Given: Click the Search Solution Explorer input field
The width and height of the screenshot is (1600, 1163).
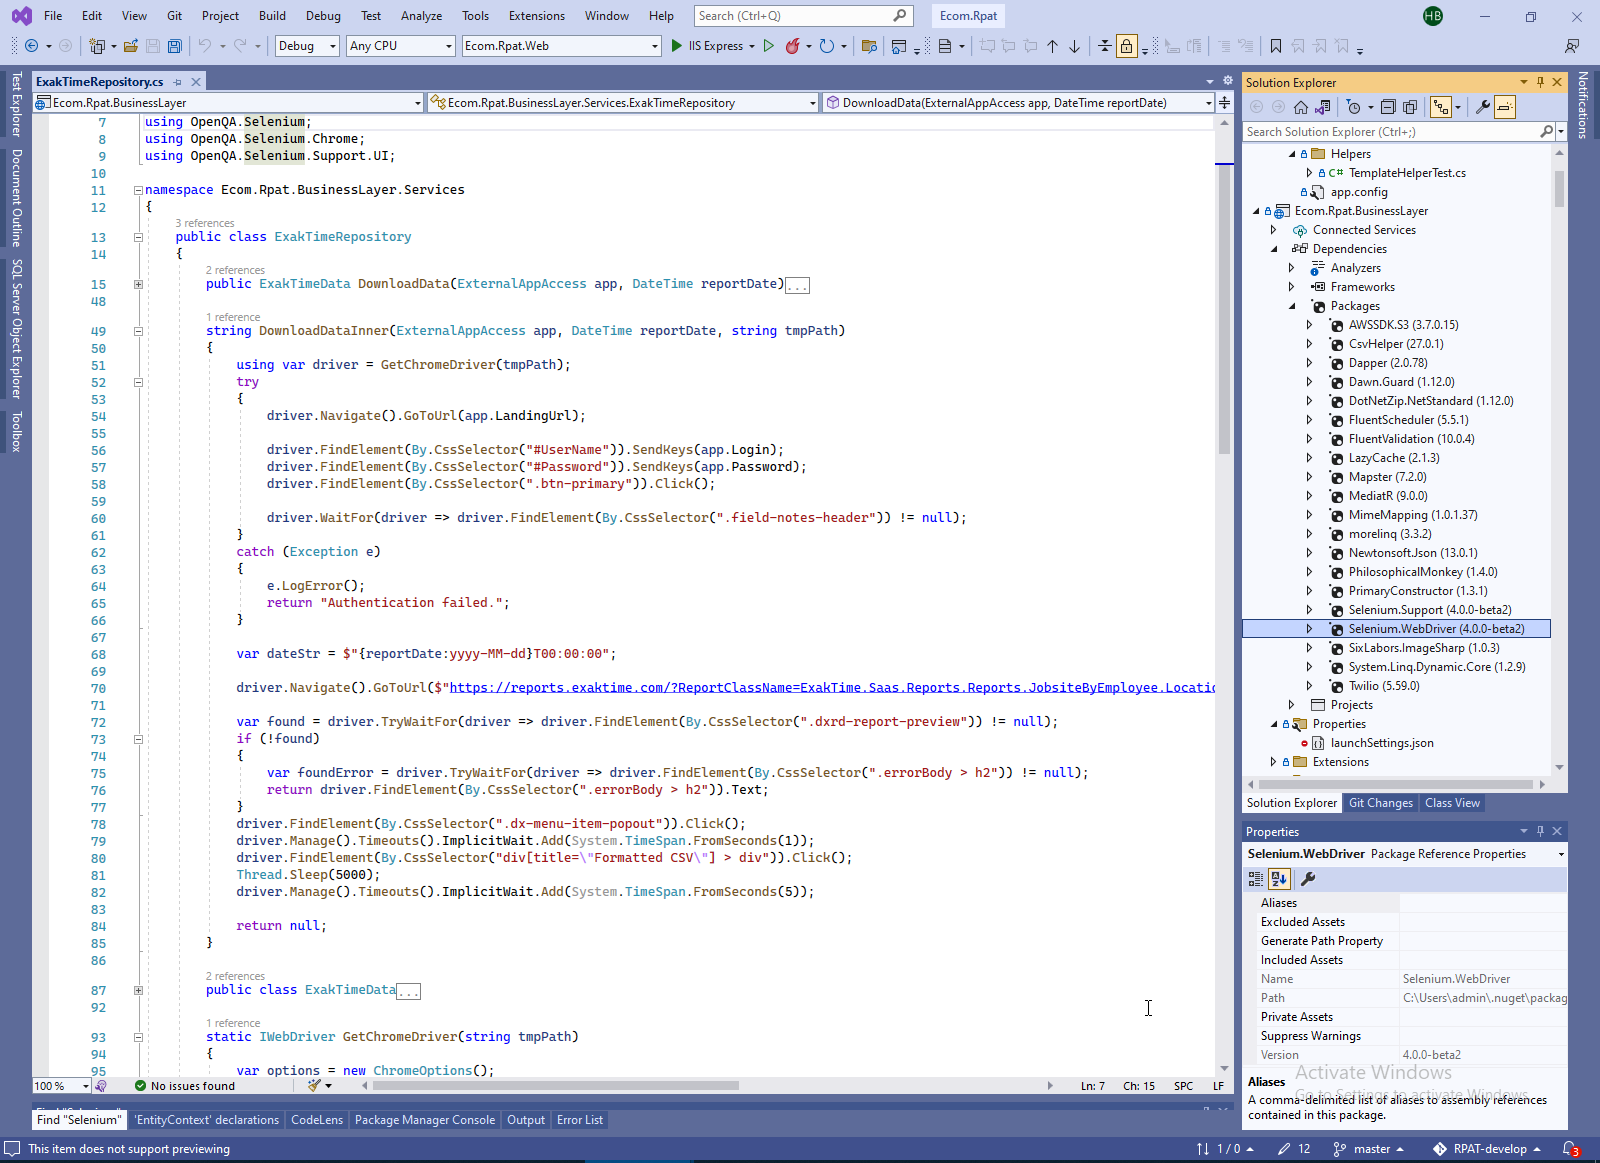Looking at the screenshot, I should (1390, 132).
